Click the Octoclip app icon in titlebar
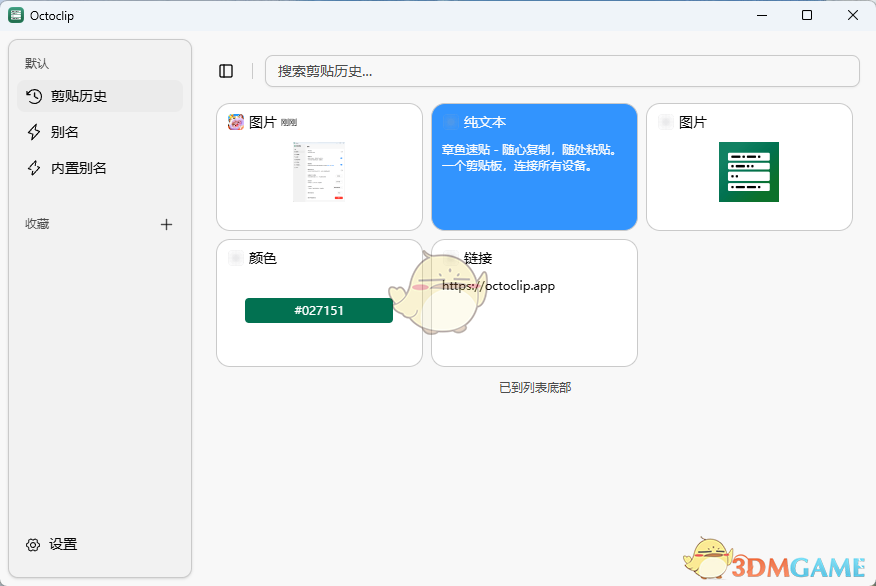876x586 pixels. (16, 15)
